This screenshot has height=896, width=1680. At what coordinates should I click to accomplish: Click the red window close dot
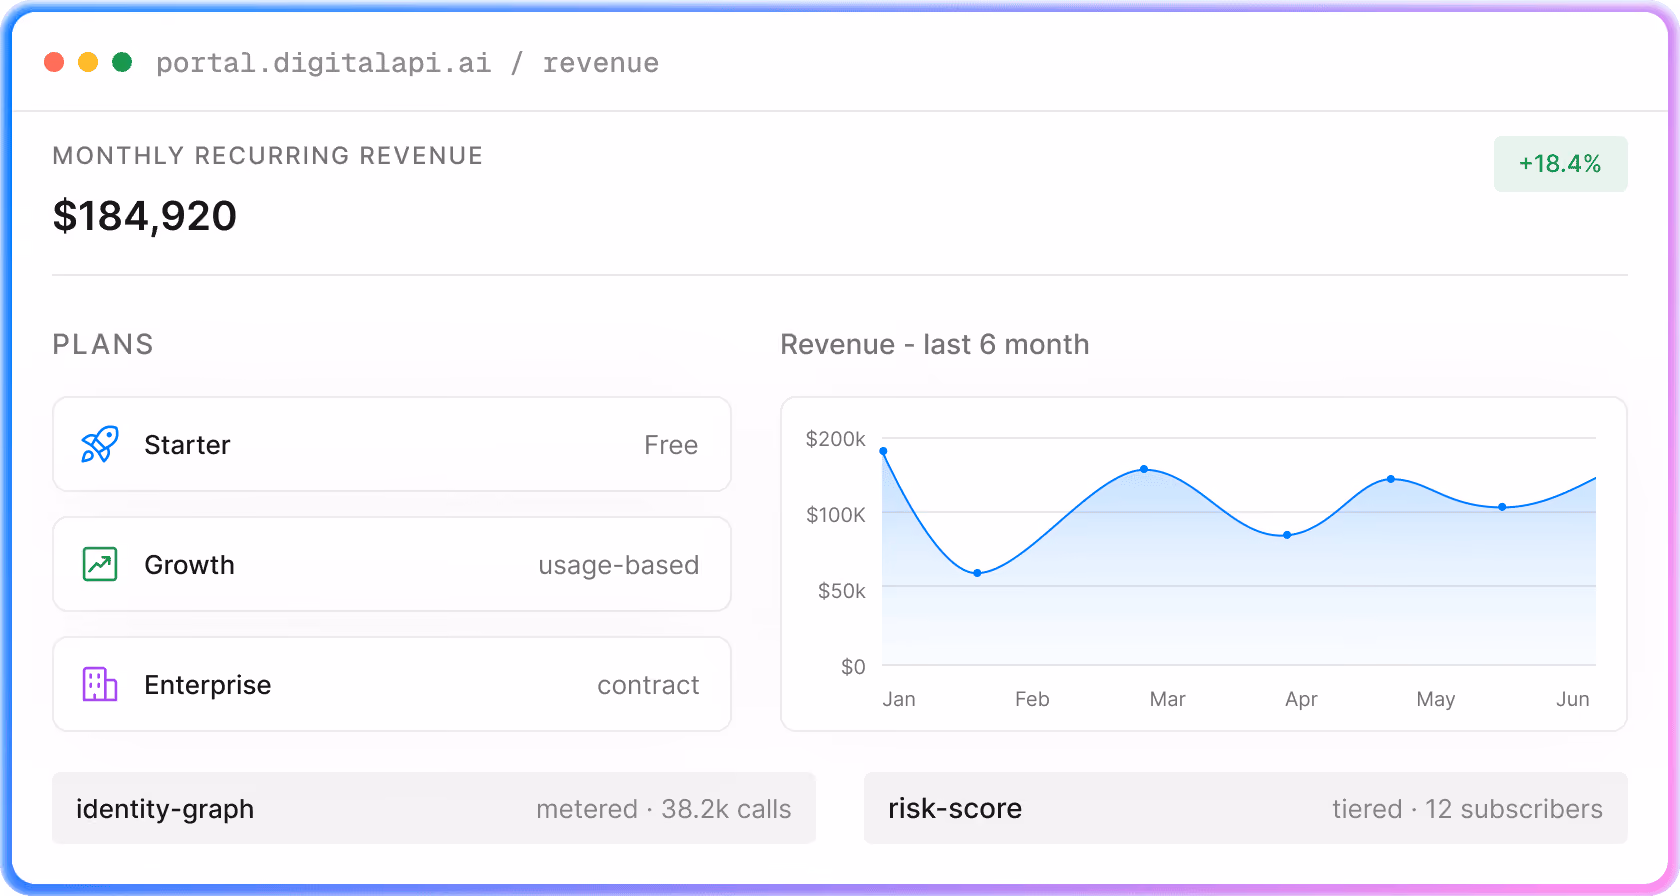coord(55,62)
